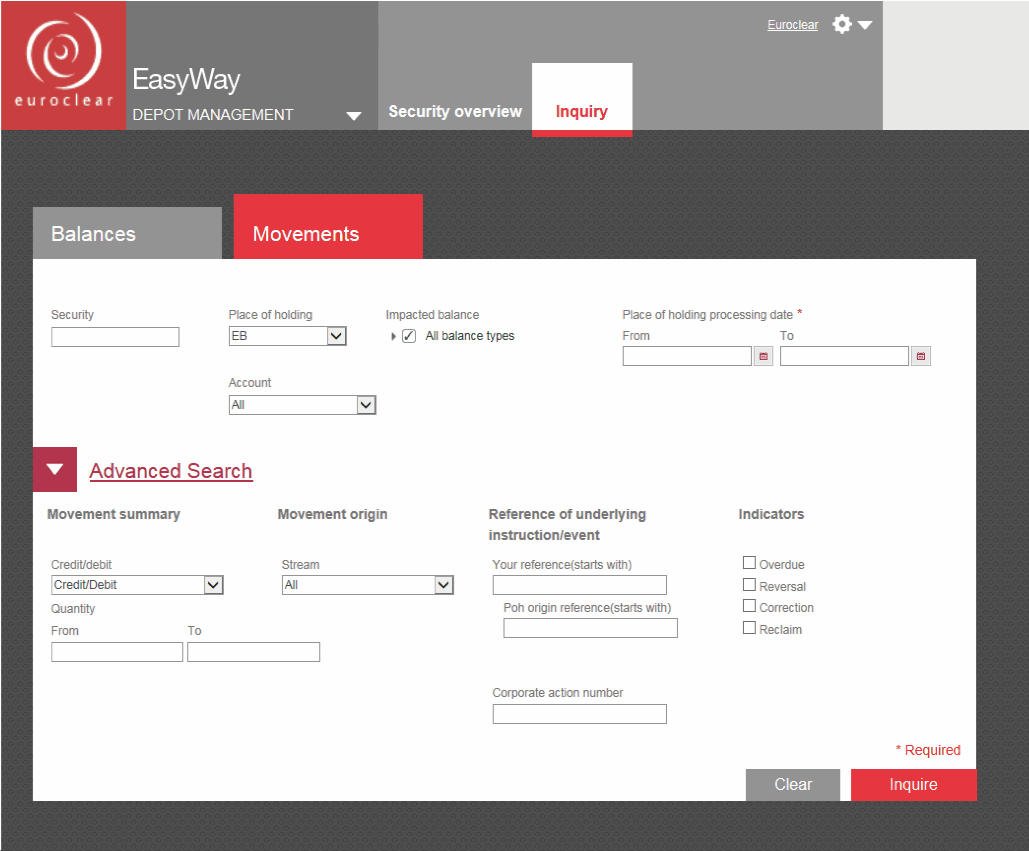Open the Account dropdown

(x=302, y=405)
